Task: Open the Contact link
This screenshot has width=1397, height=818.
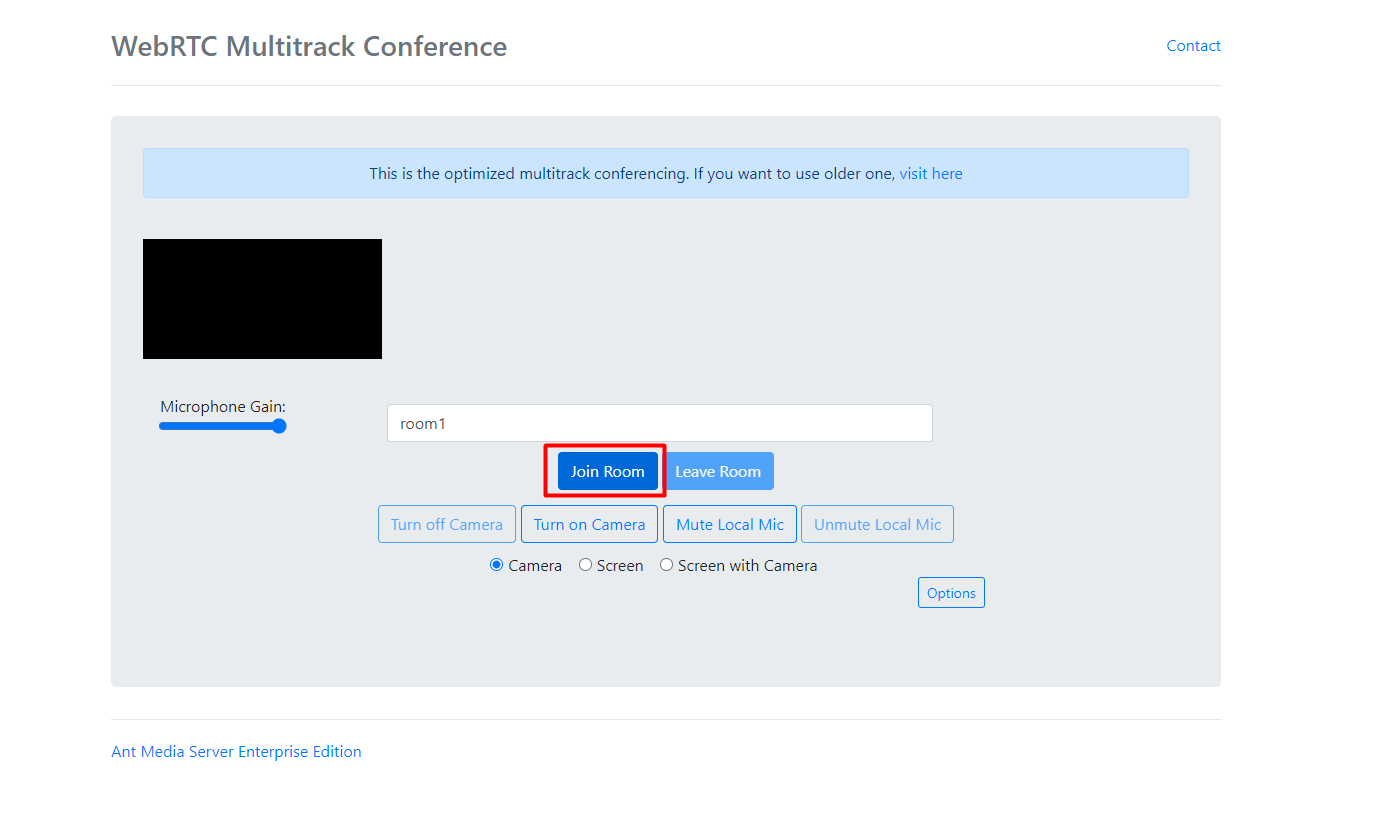Action: 1193,46
